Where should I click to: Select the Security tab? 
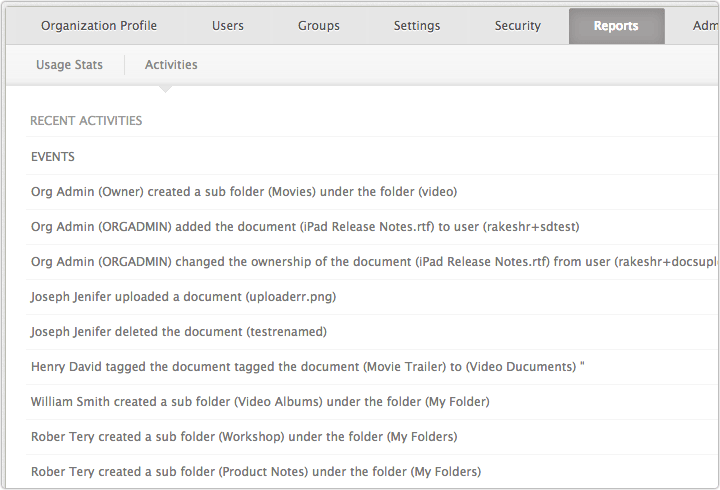point(518,26)
